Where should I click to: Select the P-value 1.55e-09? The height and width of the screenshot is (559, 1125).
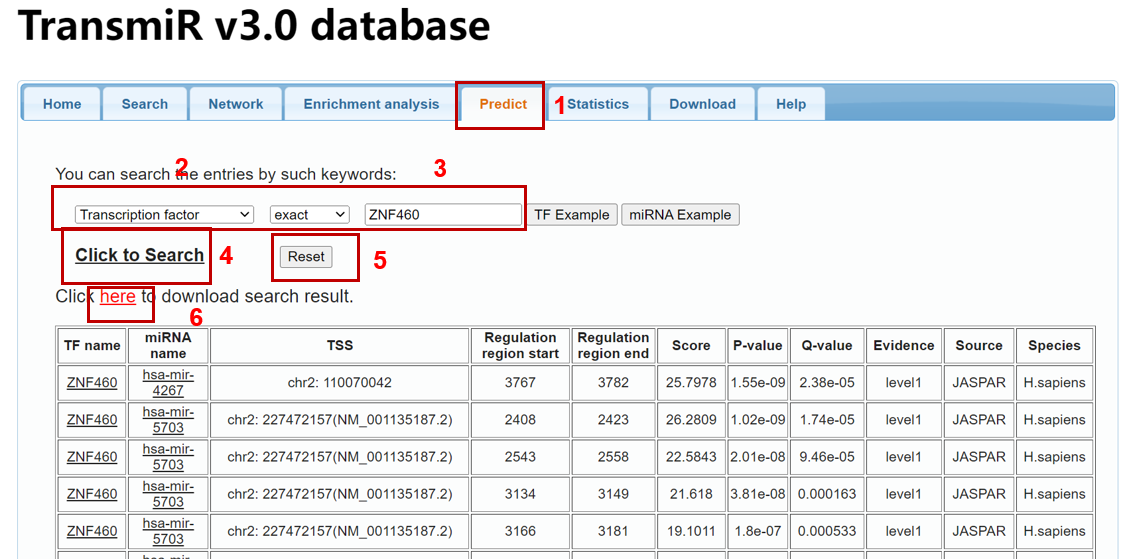757,382
